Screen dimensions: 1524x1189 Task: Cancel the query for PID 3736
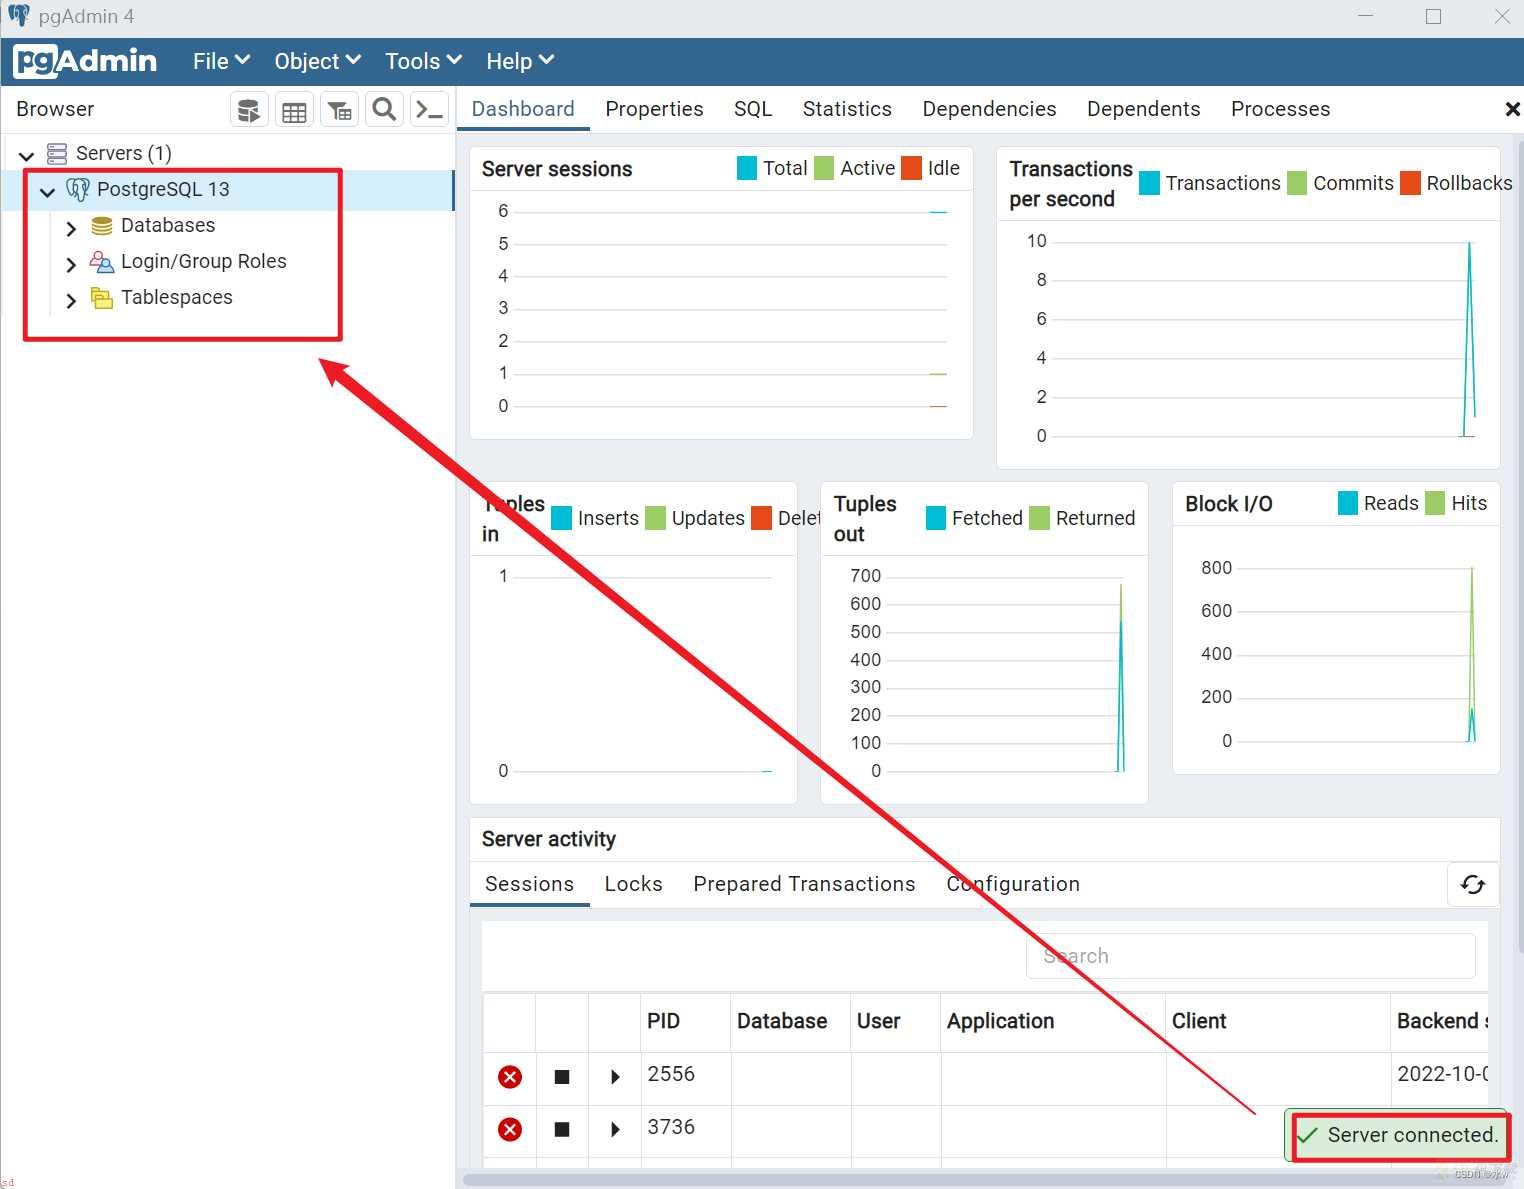[562, 1129]
